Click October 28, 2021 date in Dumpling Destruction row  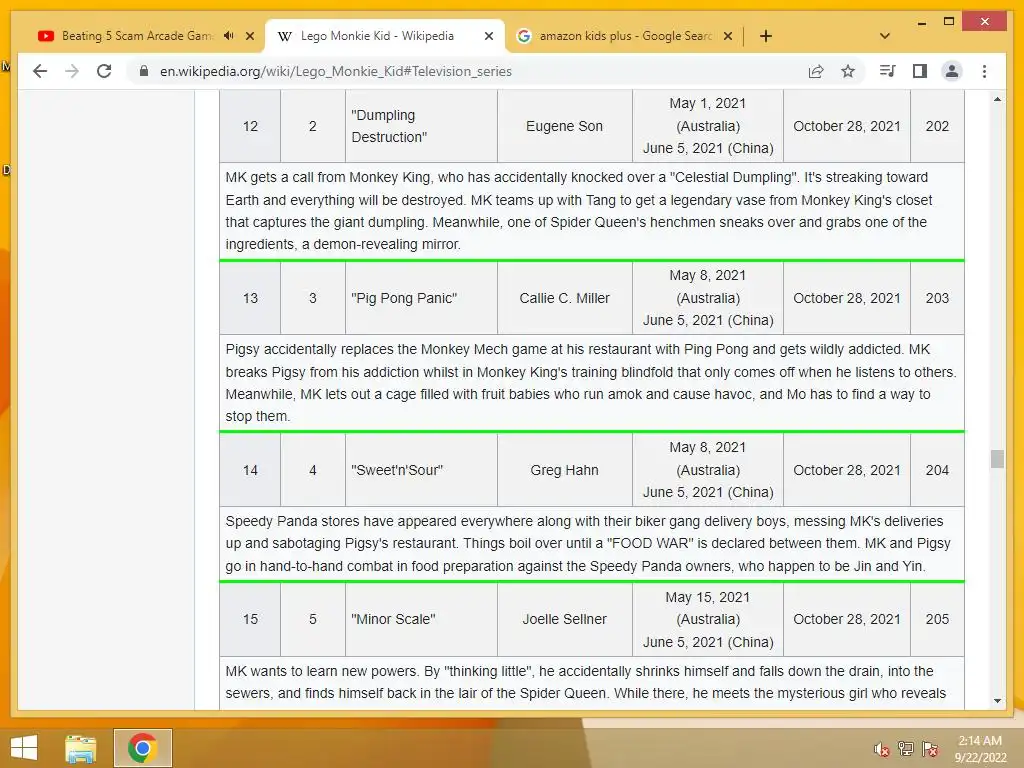pyautogui.click(x=846, y=126)
